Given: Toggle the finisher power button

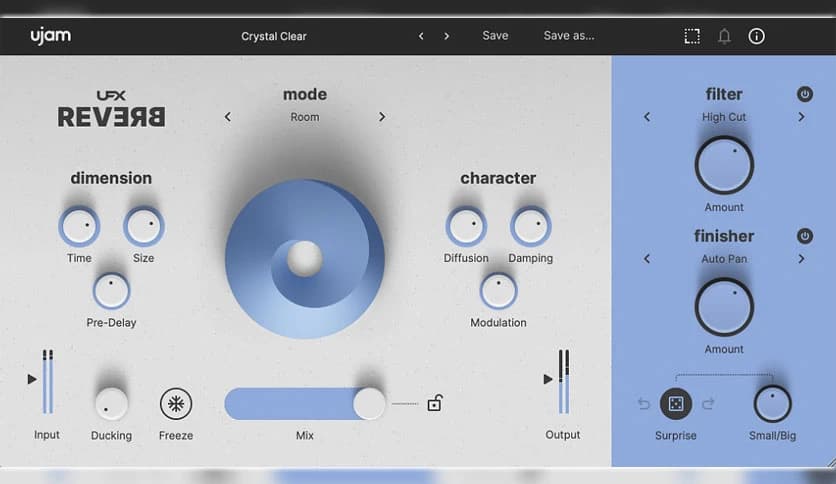Looking at the screenshot, I should [805, 236].
